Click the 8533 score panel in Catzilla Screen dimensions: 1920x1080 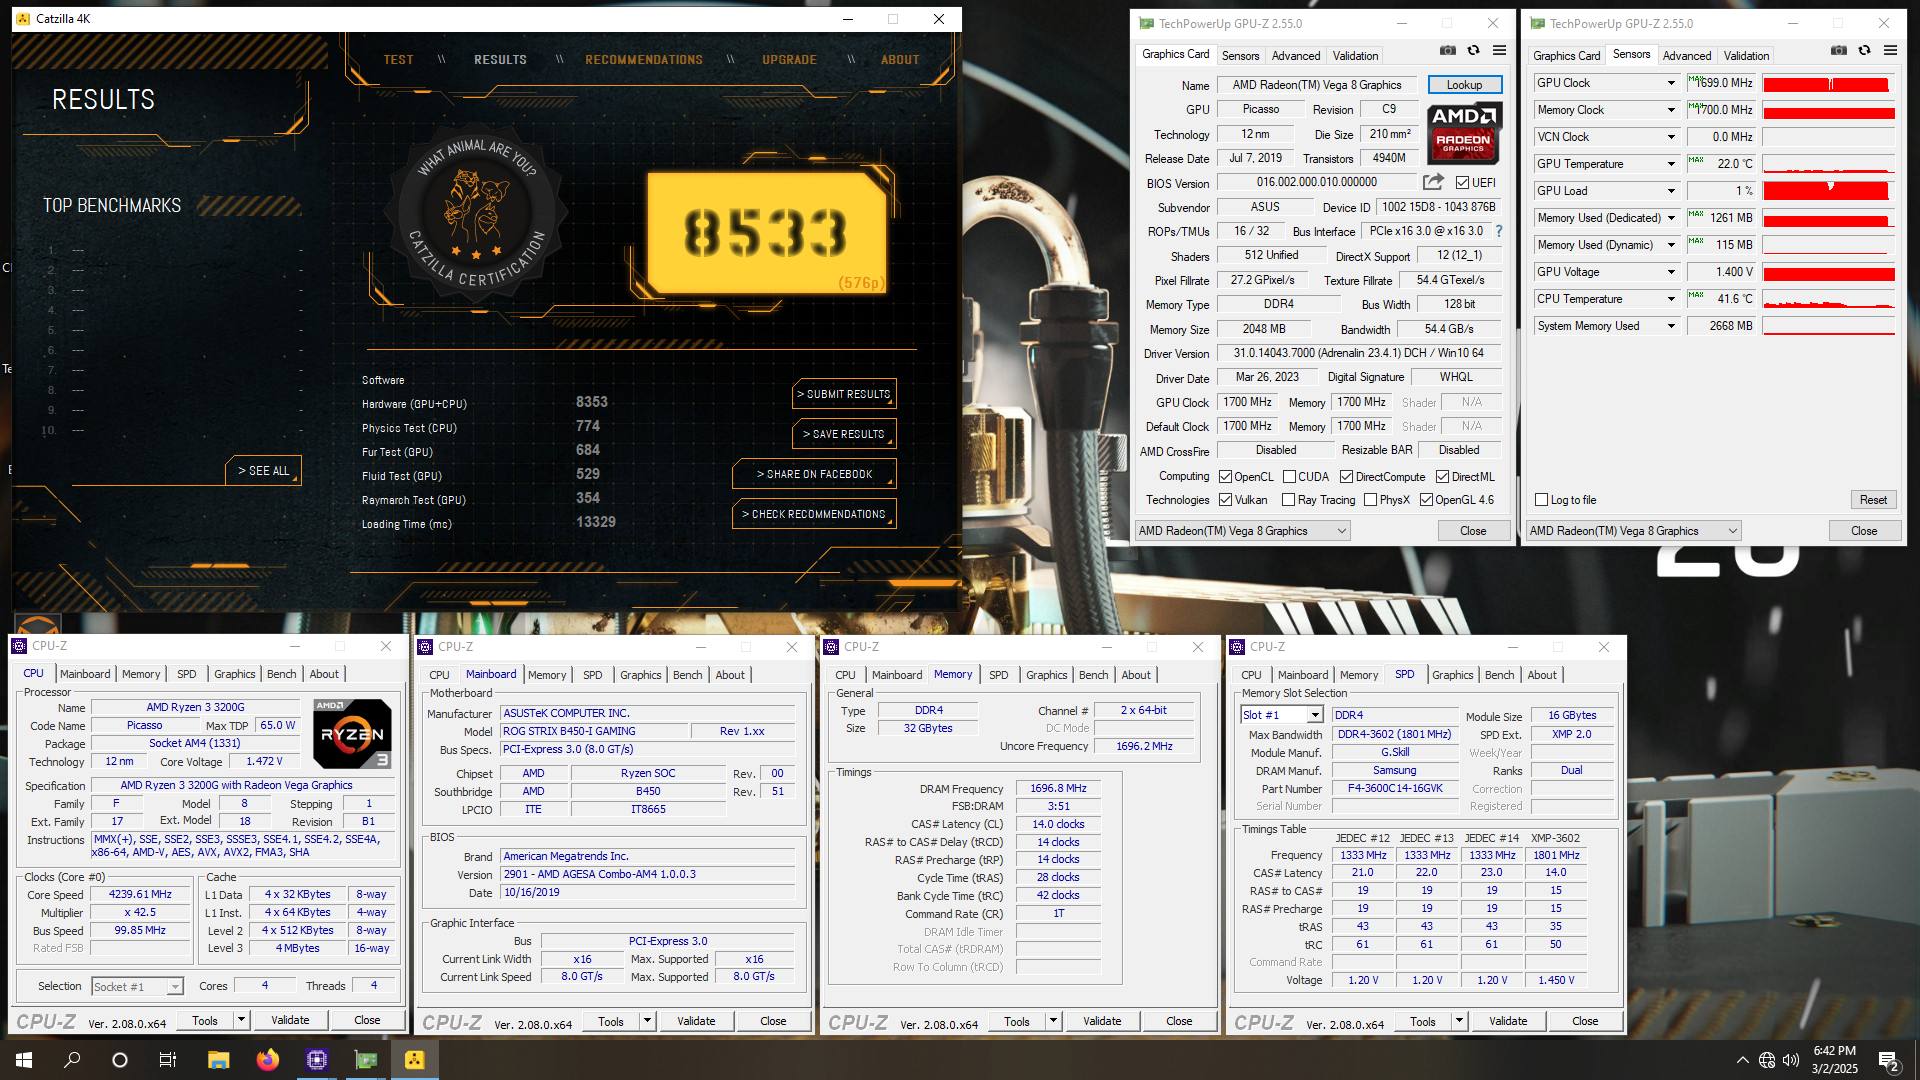[766, 232]
